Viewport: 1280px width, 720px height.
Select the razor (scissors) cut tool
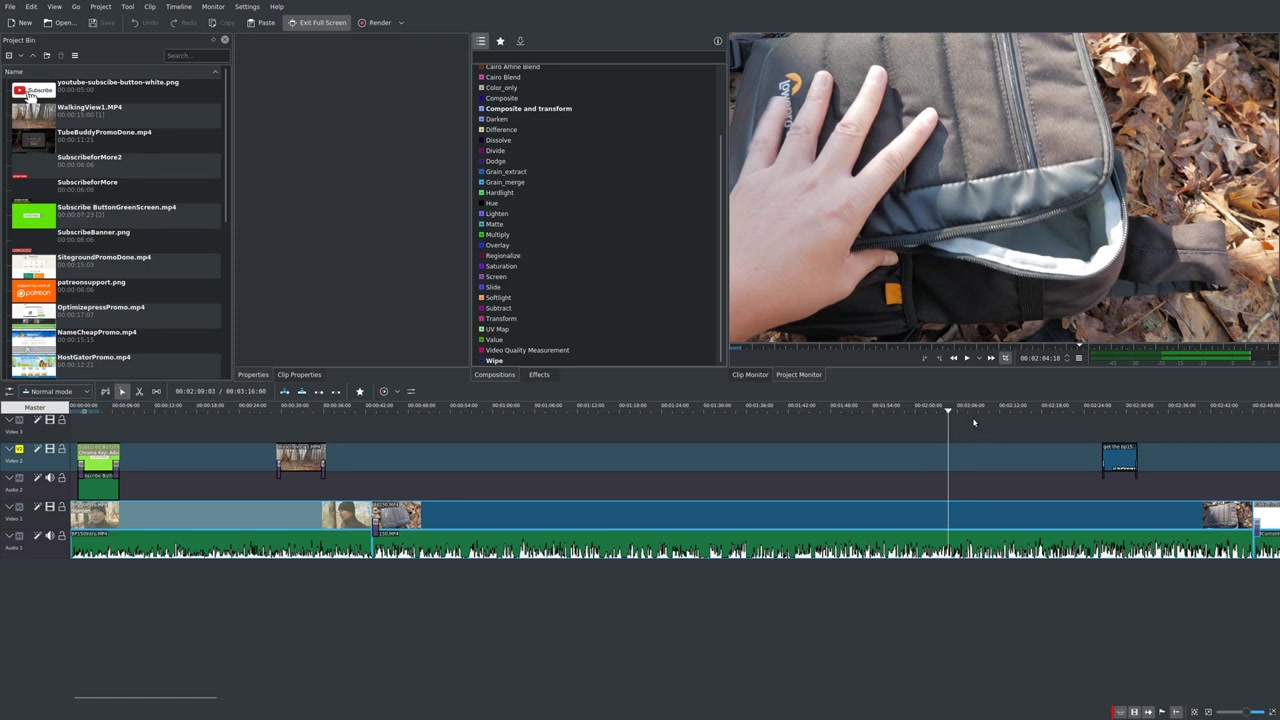click(139, 391)
